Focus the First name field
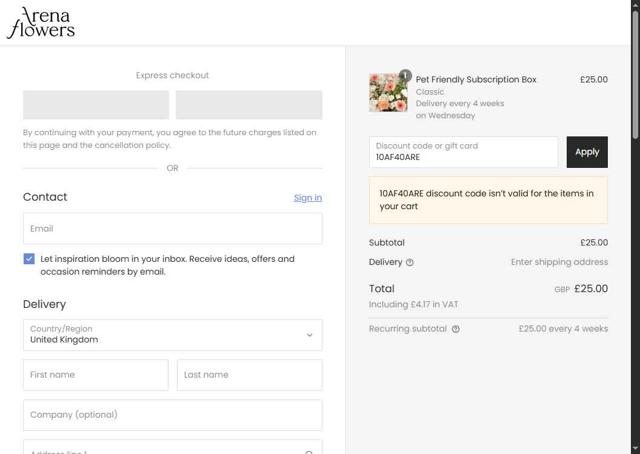This screenshot has width=640, height=454. 96,375
